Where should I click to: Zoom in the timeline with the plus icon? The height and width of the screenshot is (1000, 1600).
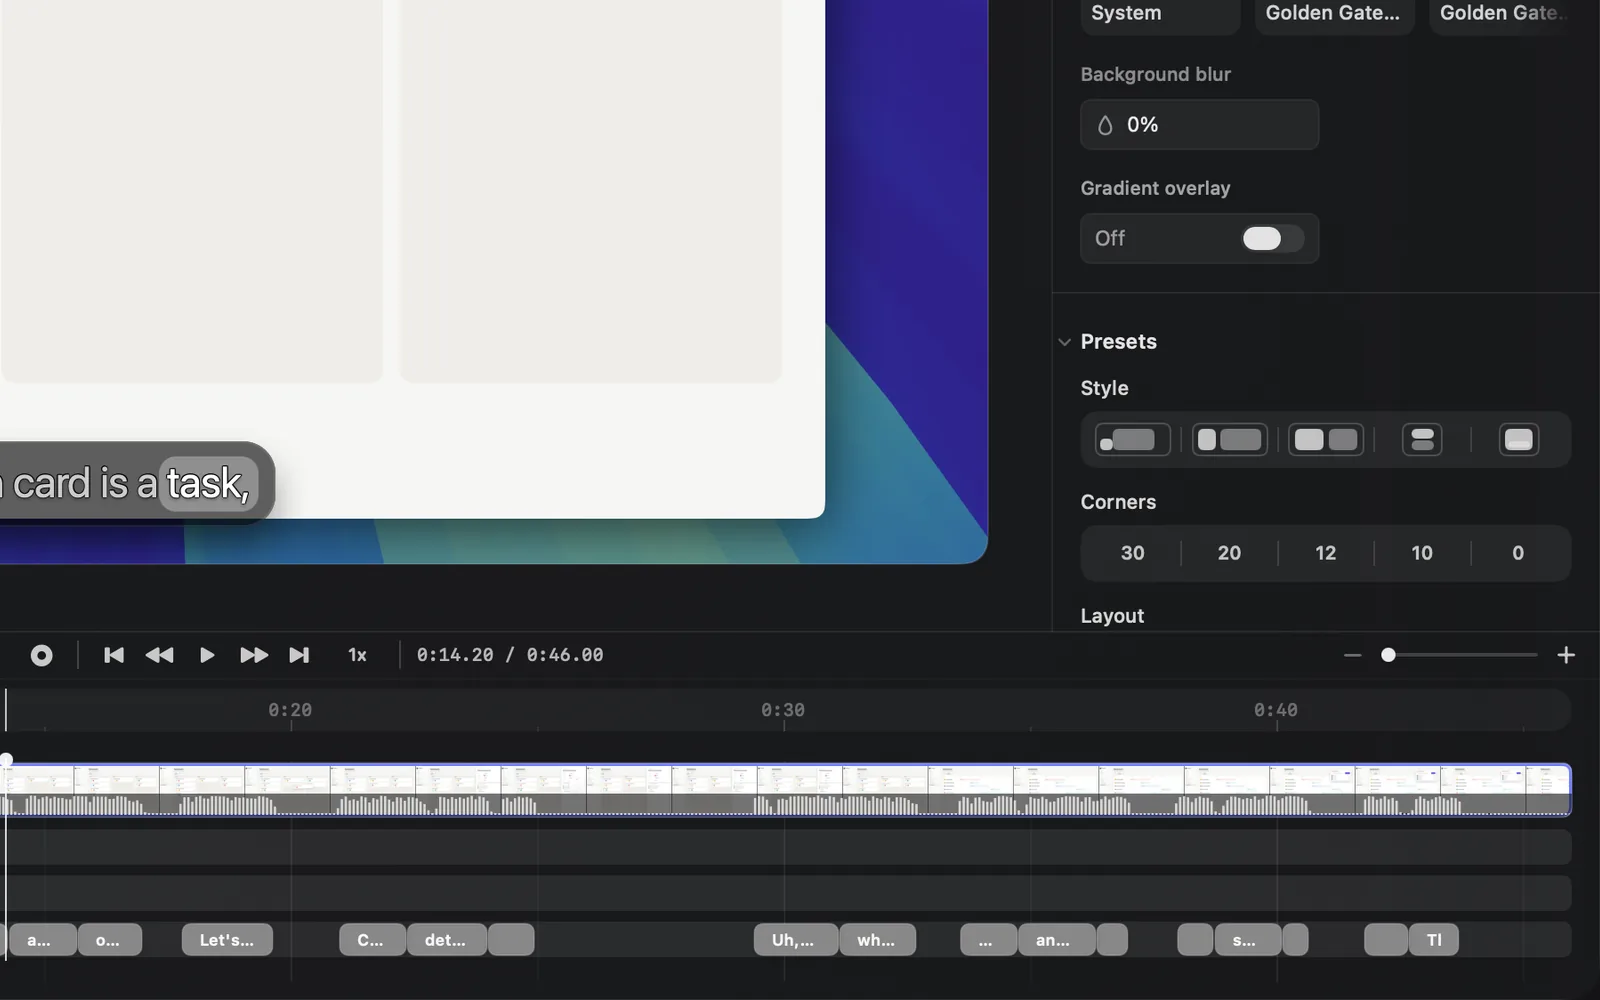point(1566,655)
